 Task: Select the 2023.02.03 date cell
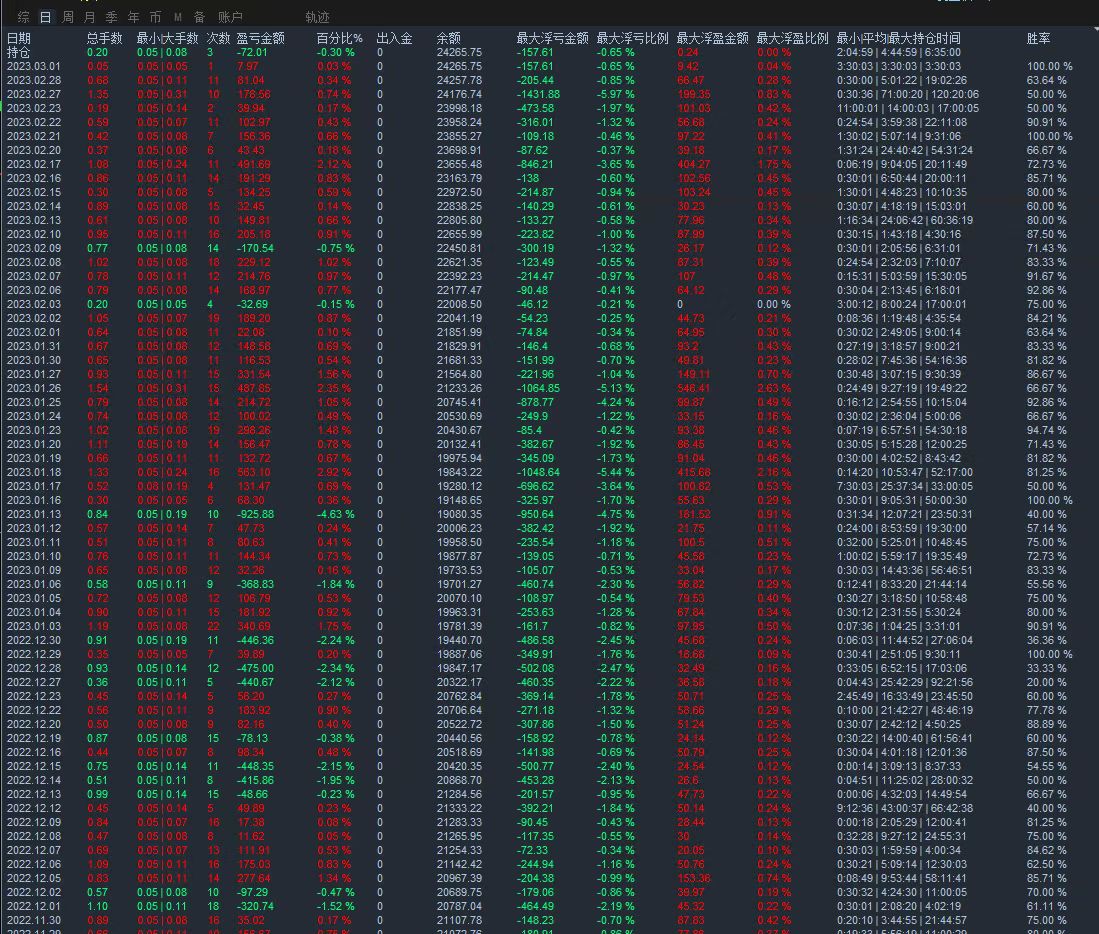tap(34, 304)
